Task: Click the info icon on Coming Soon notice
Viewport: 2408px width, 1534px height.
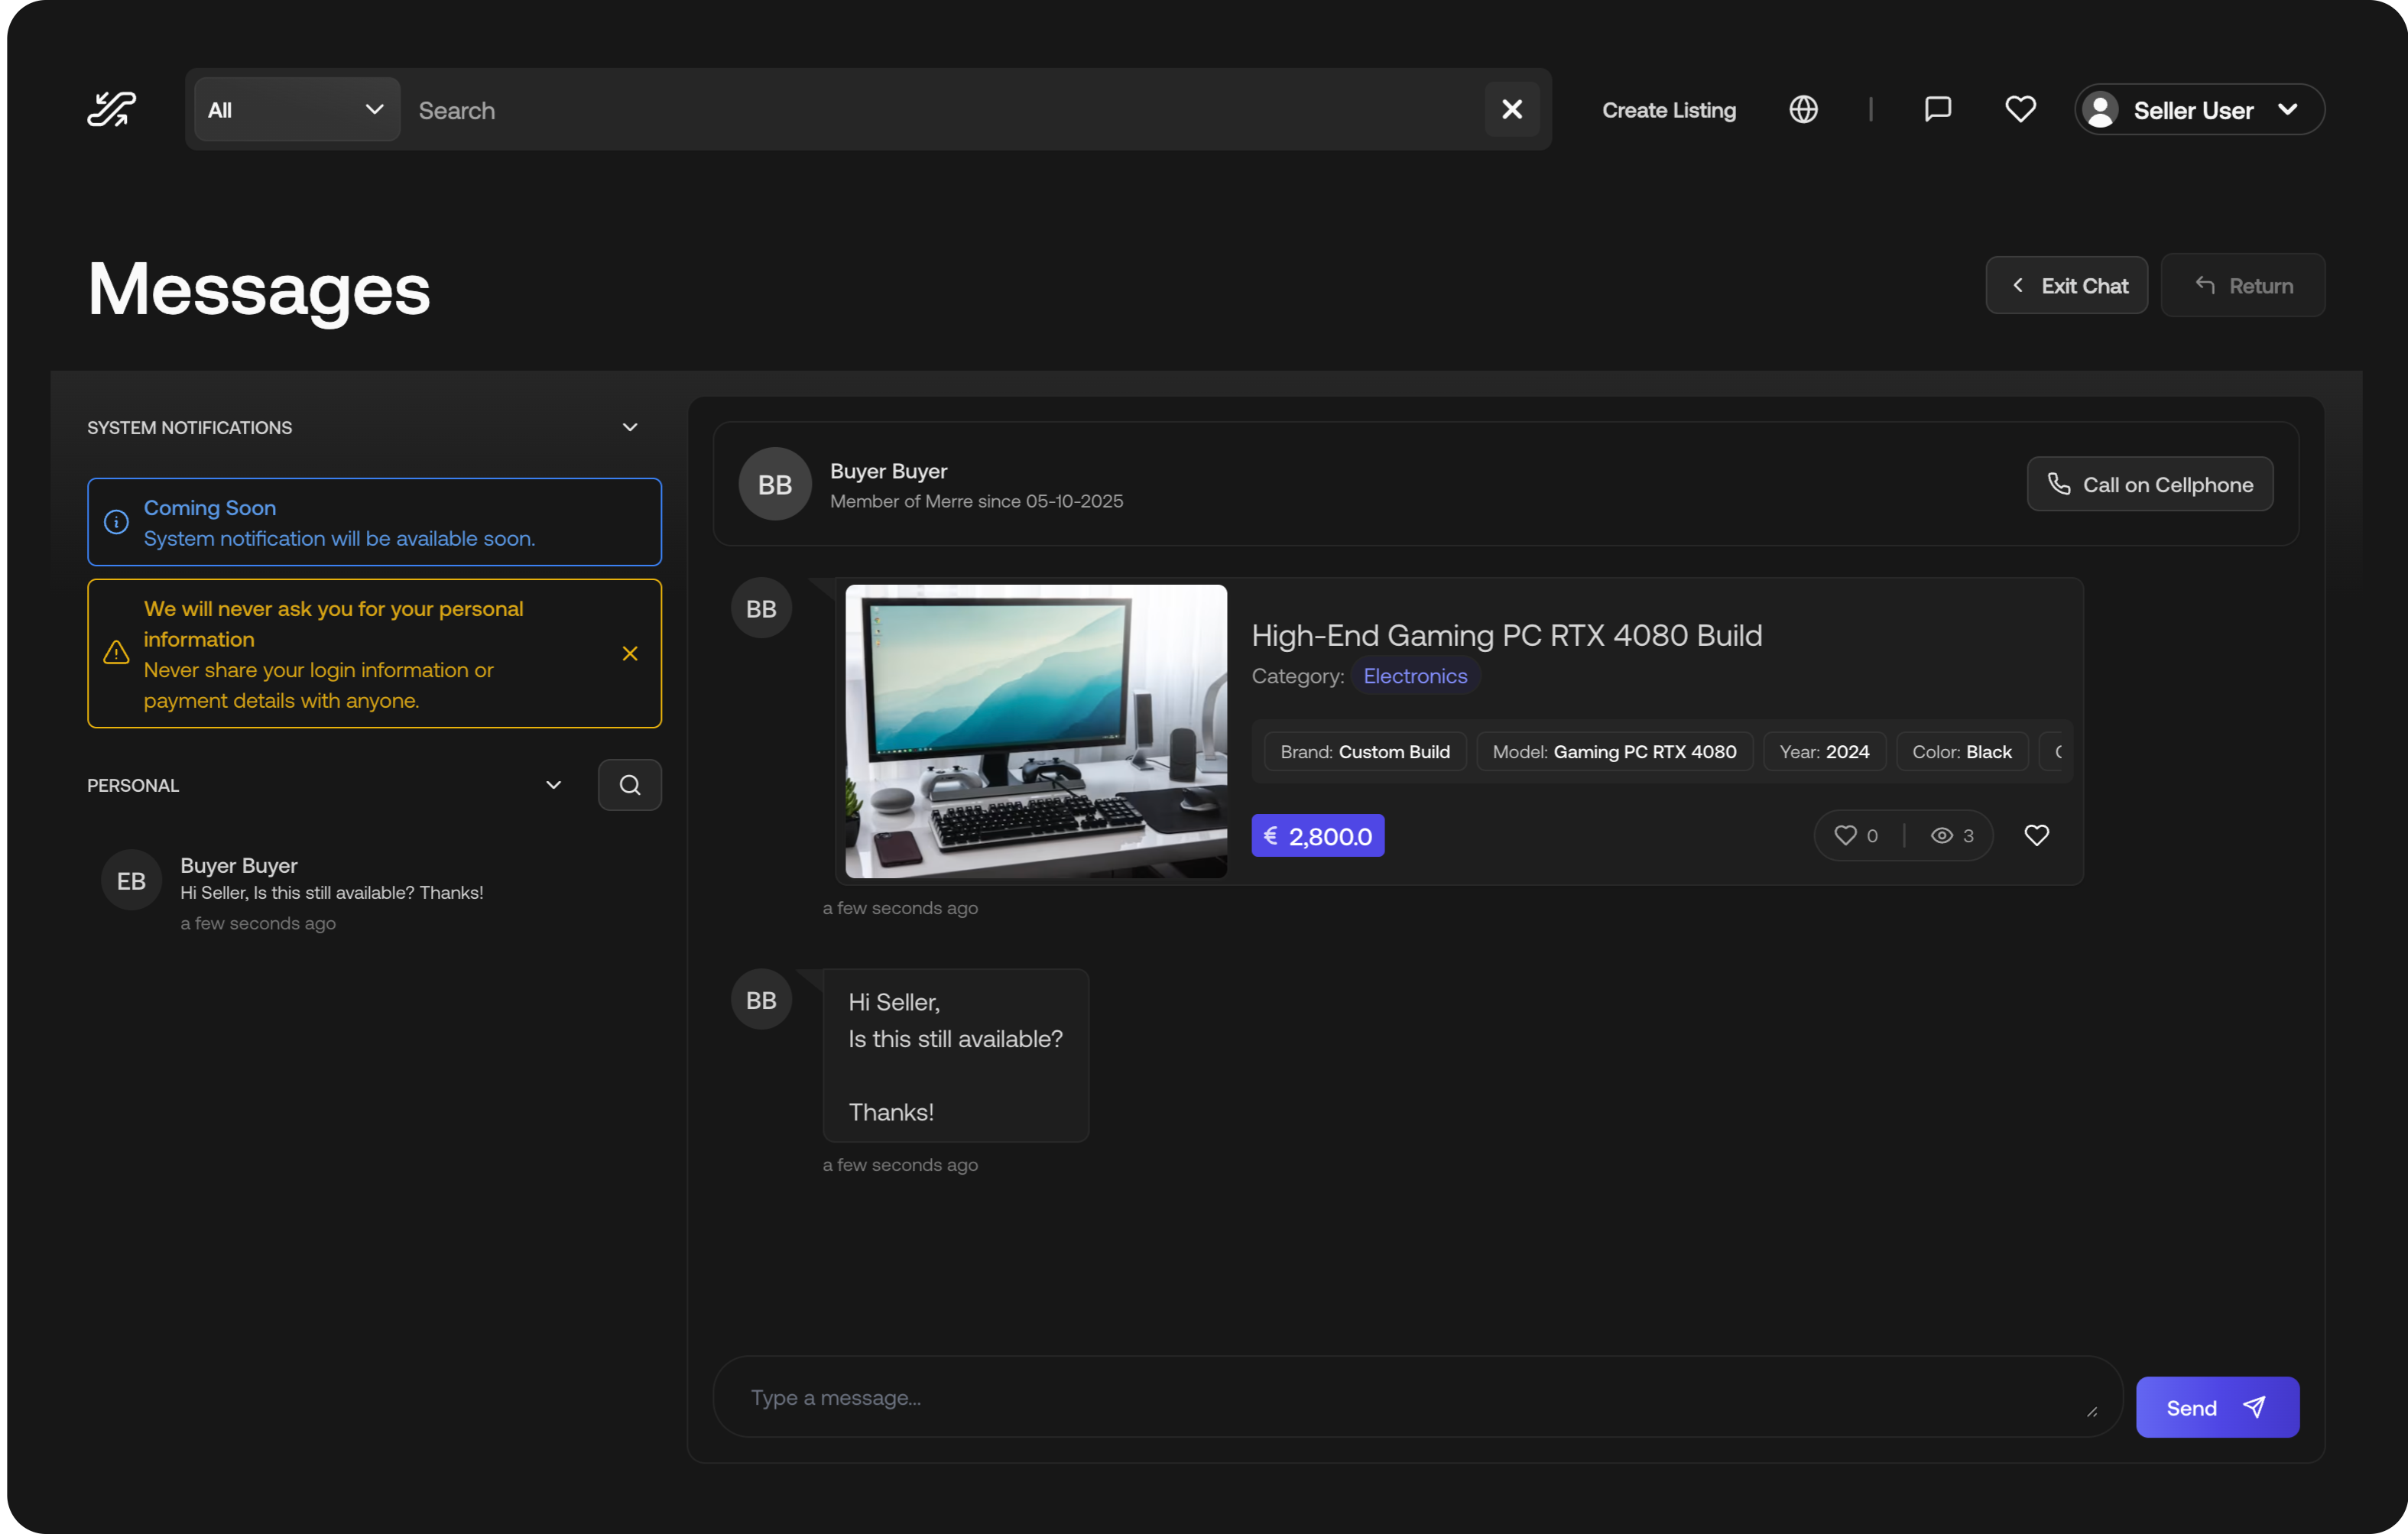Action: pos(116,522)
